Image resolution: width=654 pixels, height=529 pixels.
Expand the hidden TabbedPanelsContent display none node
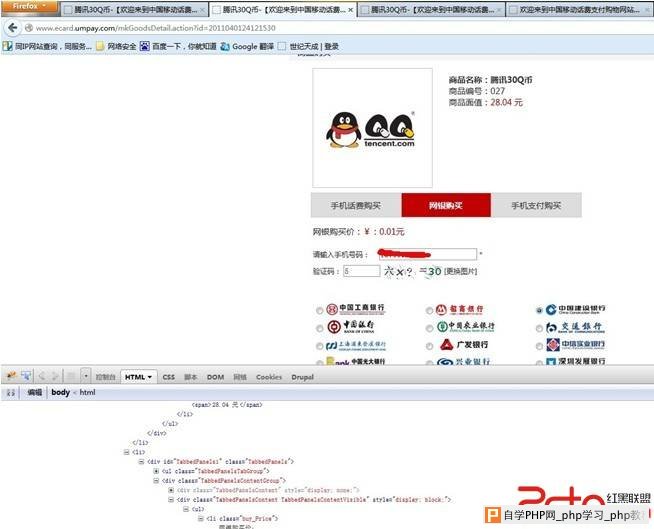(x=171, y=490)
